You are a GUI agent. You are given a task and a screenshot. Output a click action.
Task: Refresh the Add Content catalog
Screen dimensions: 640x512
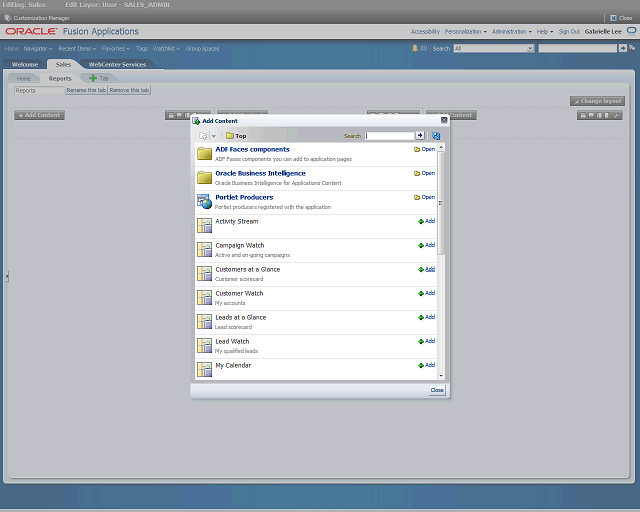pyautogui.click(x=436, y=136)
